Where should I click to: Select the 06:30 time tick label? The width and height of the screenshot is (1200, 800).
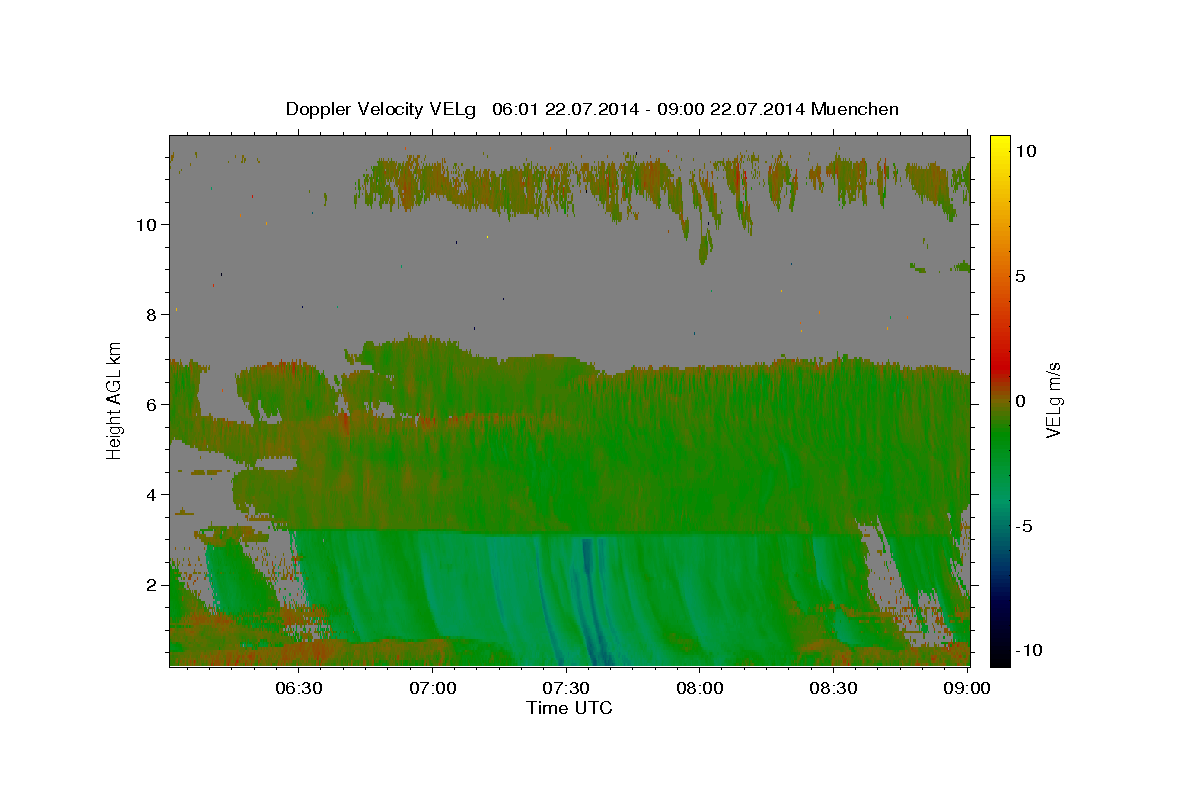[x=300, y=688]
